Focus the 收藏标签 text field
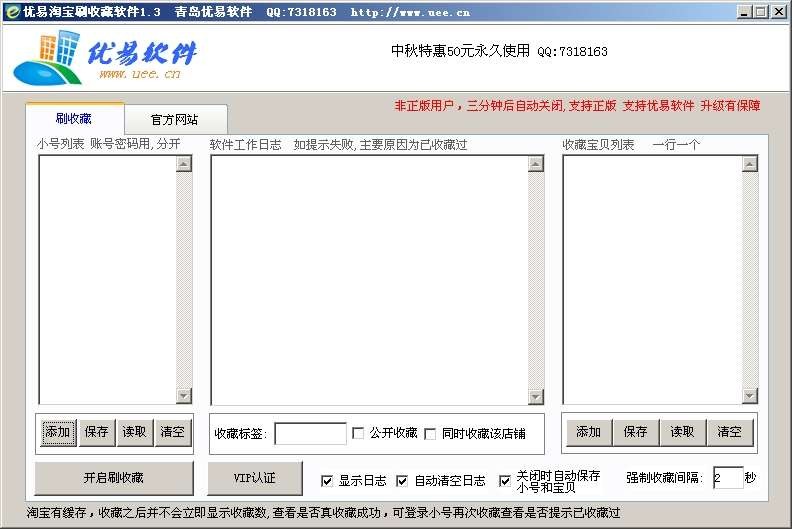This screenshot has height=529, width=792. pos(310,434)
